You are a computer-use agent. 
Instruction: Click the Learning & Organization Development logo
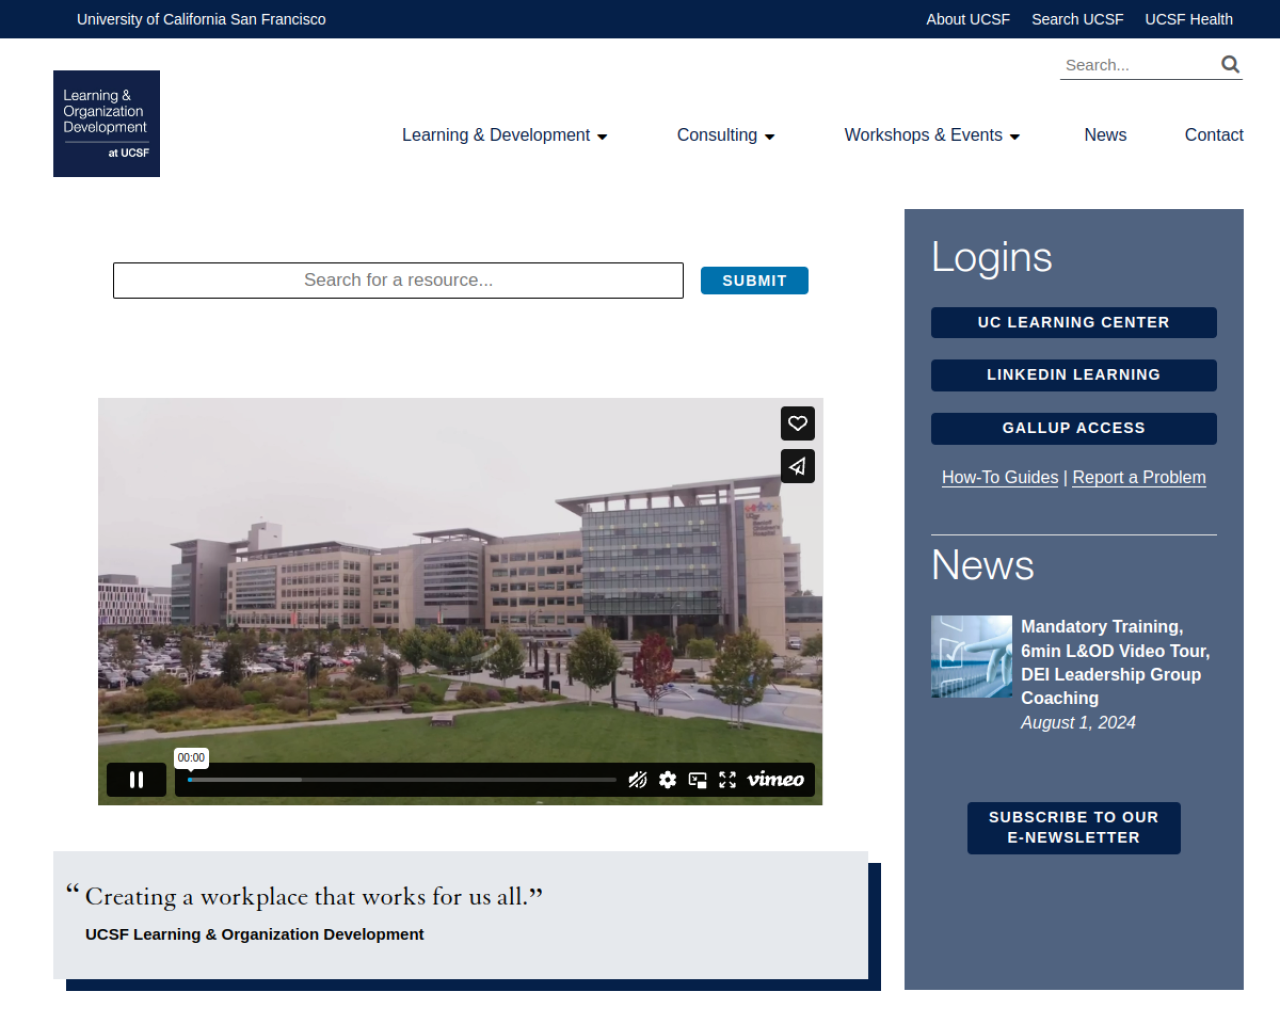[x=106, y=124]
